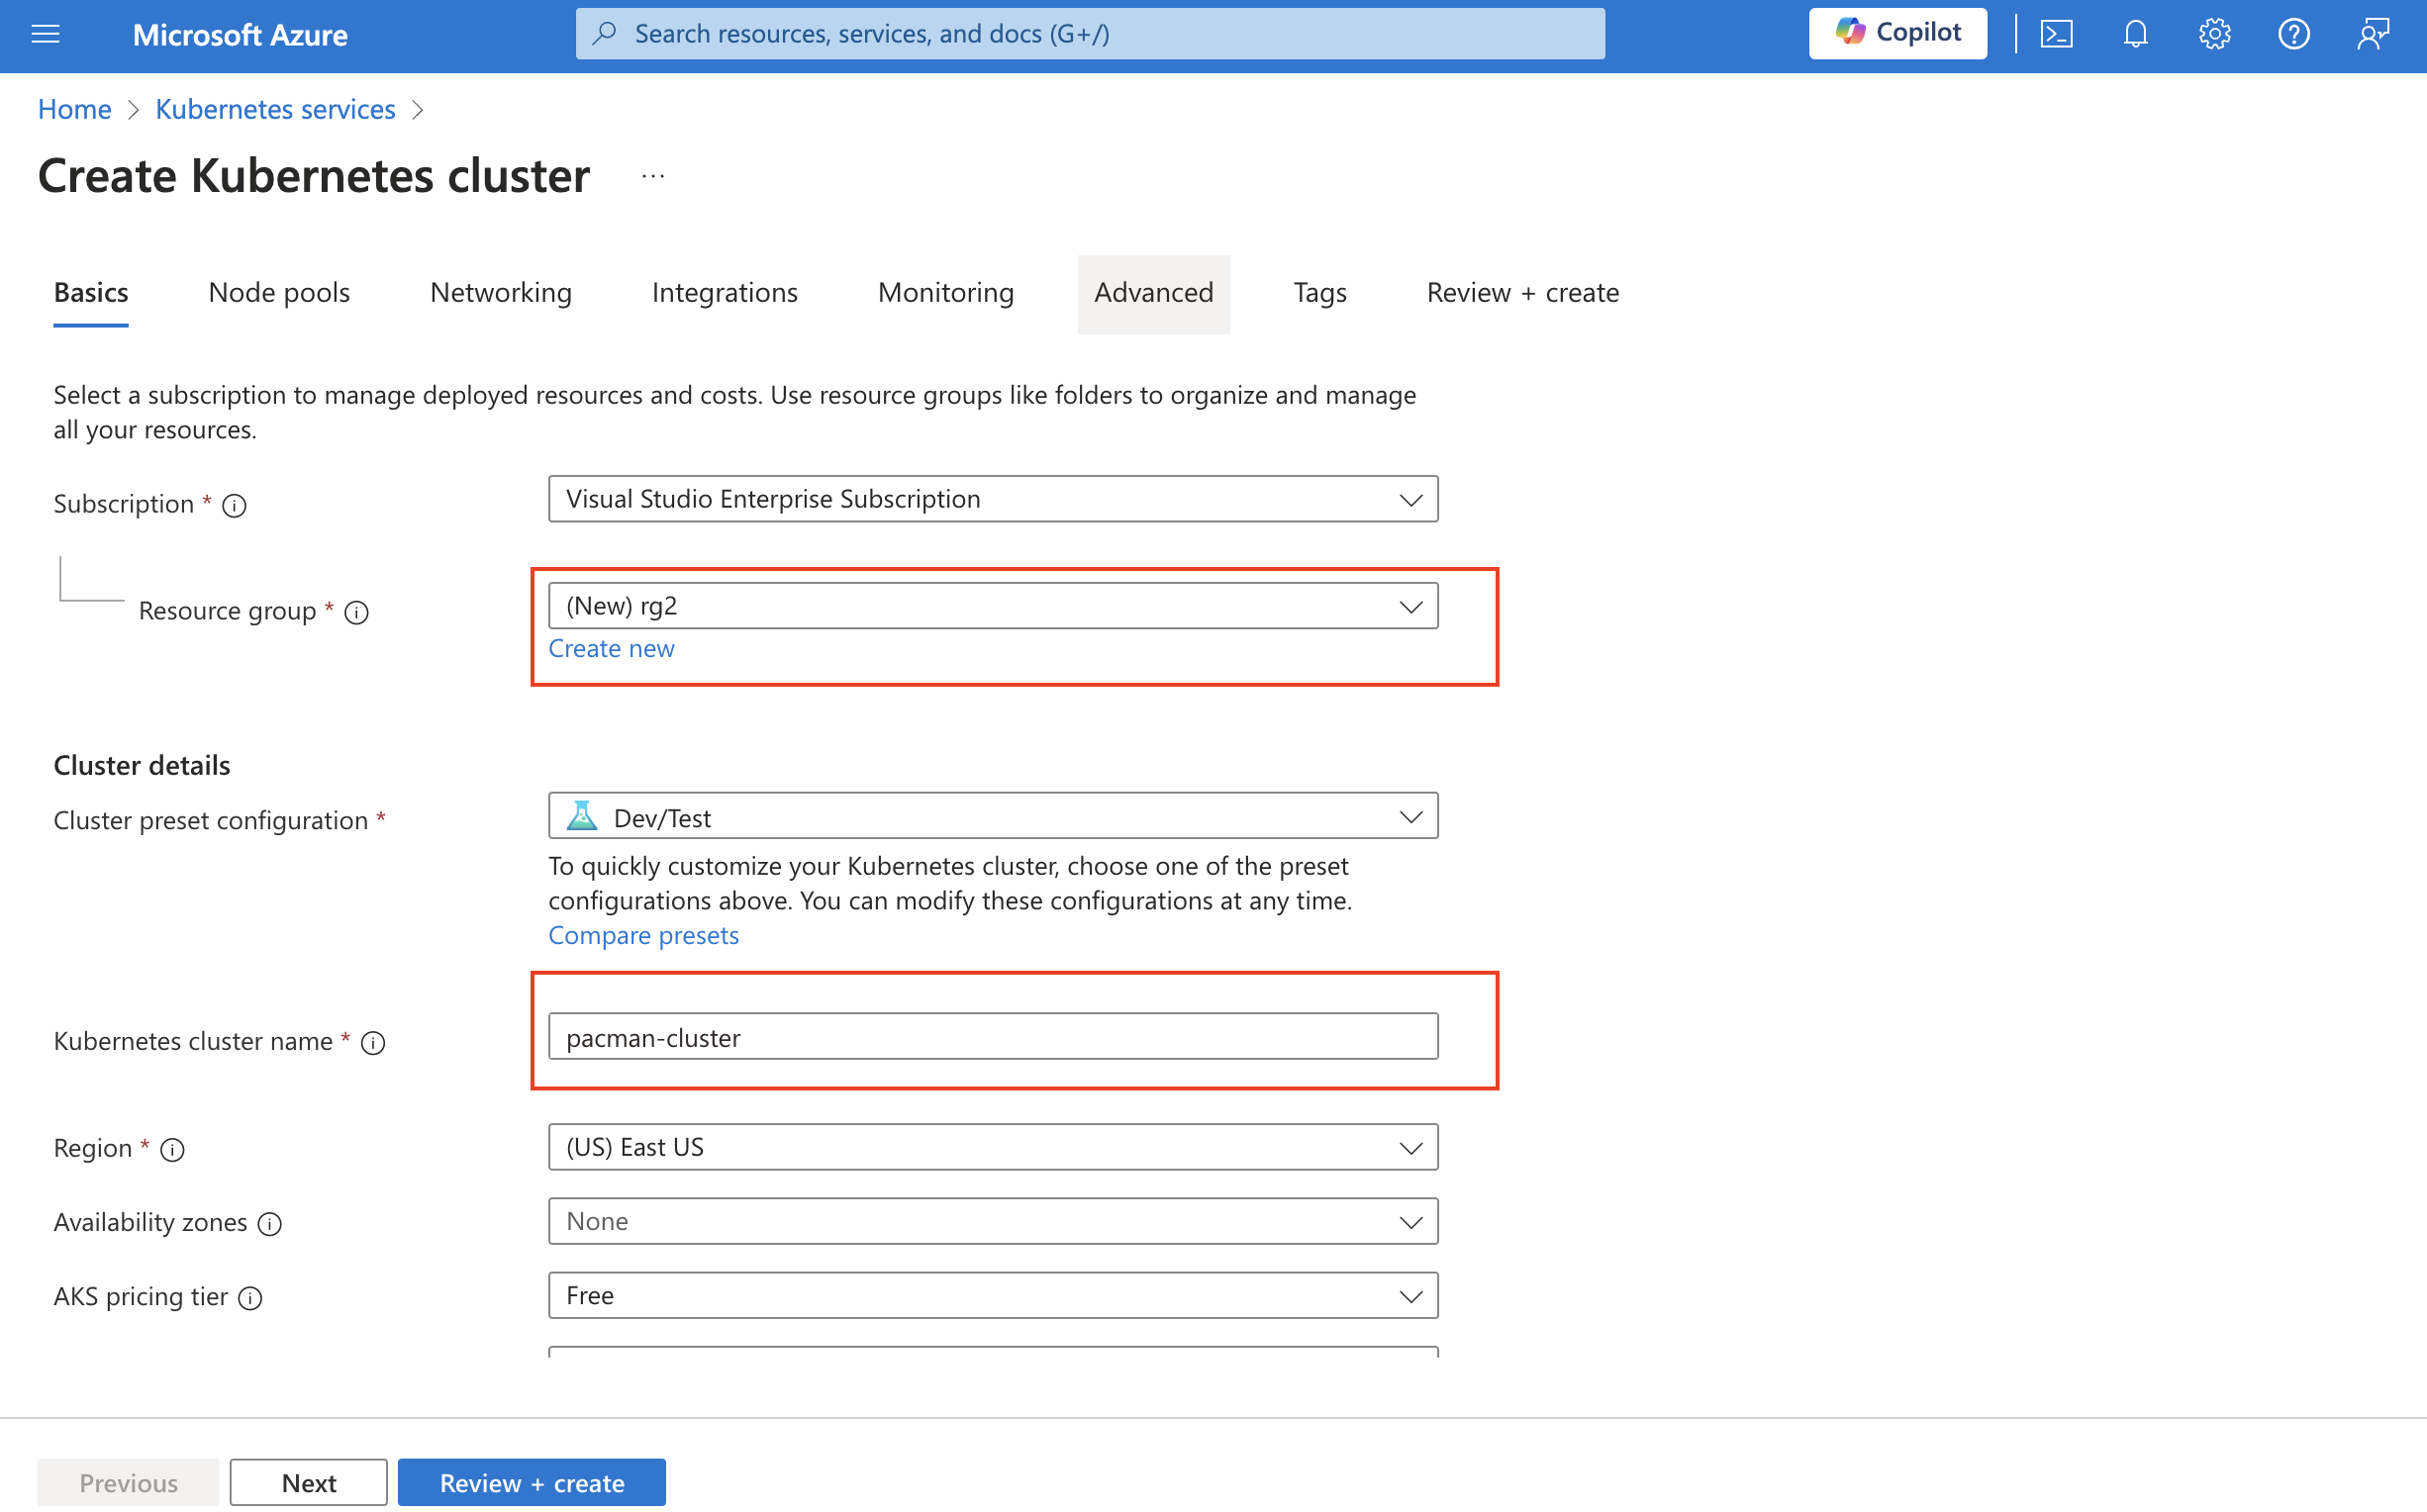Click the Previous button

(129, 1482)
